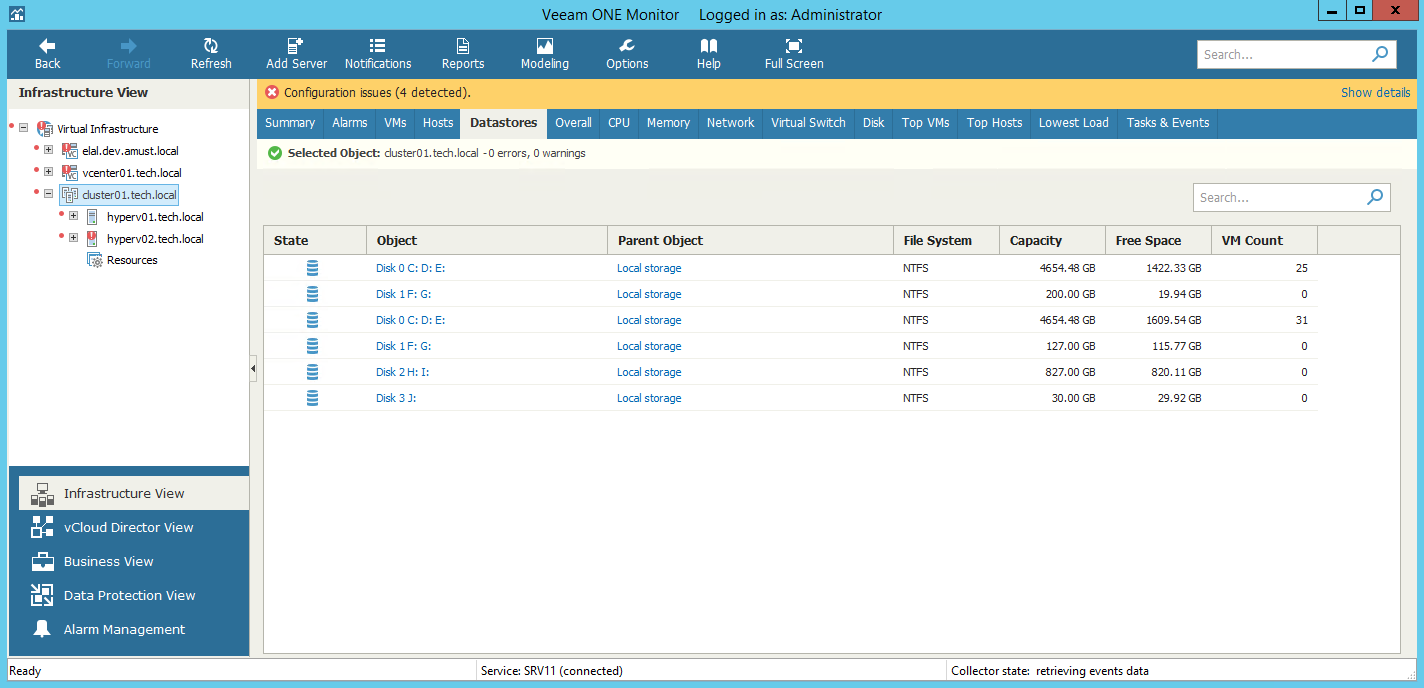Switch to Full Screen mode
This screenshot has width=1424, height=688.
pyautogui.click(x=794, y=54)
